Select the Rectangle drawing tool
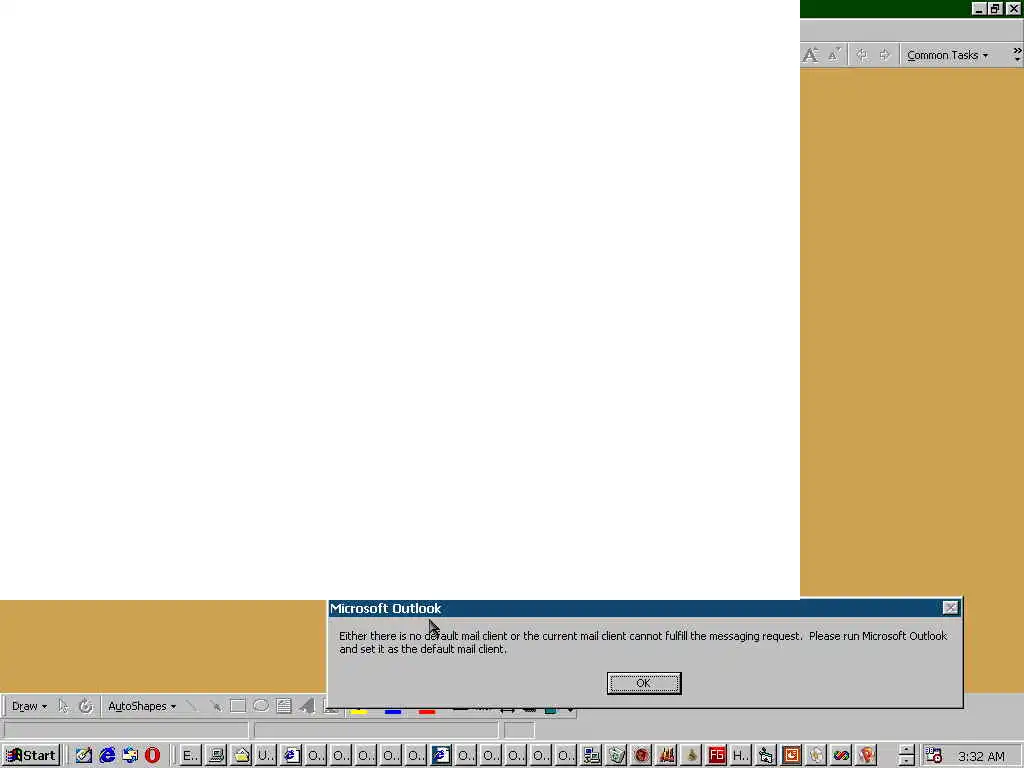Image resolution: width=1024 pixels, height=768 pixels. pyautogui.click(x=238, y=706)
